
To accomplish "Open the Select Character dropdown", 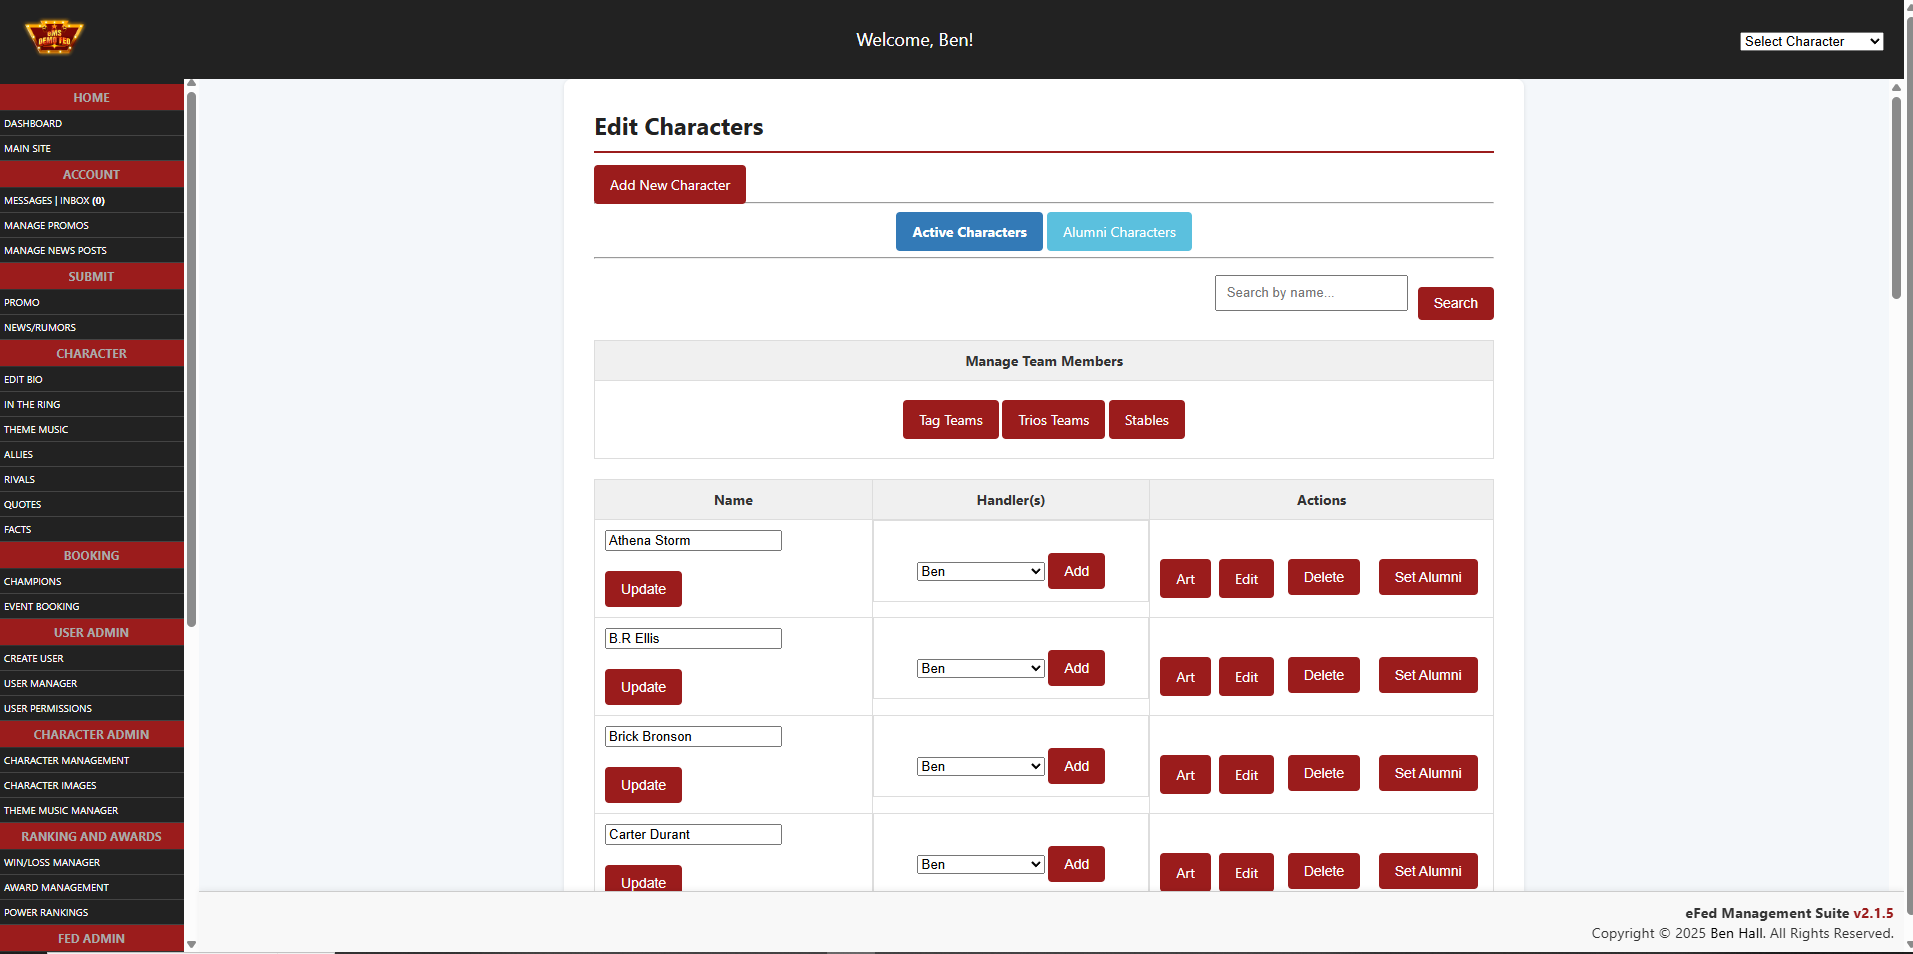I will 1811,41.
